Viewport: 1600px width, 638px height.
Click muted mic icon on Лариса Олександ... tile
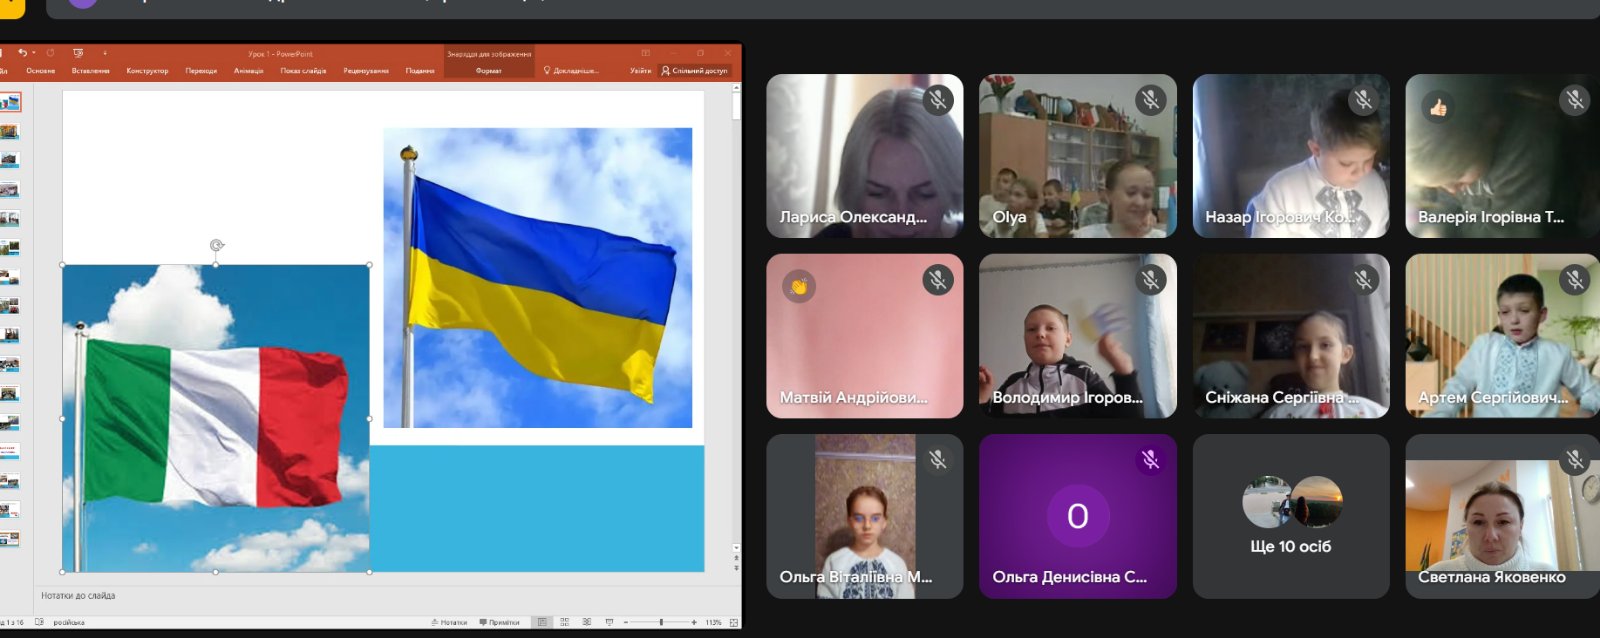(937, 100)
